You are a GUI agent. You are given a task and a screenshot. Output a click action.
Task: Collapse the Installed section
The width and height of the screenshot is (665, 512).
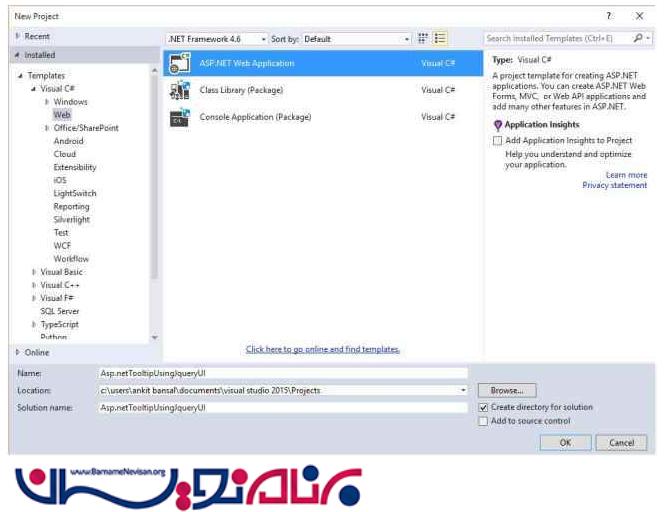(17, 55)
